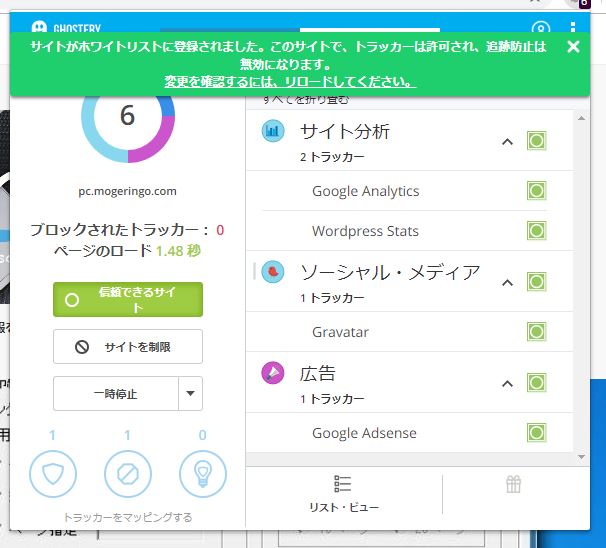Toggle the shield anti-tracking icon
Viewport: 606px width, 548px height.
[53, 474]
